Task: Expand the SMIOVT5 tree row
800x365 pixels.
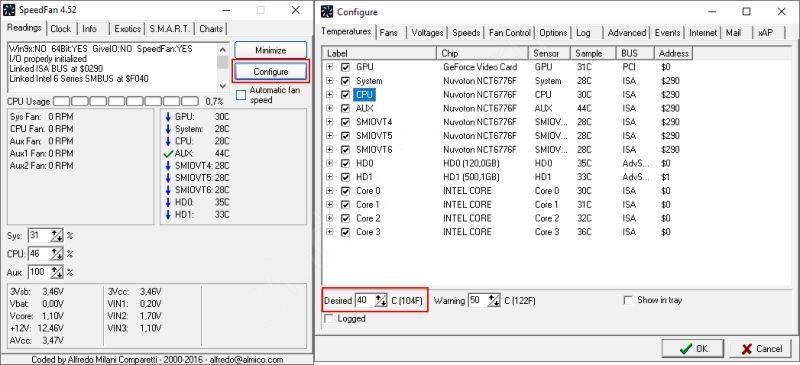Action: [330, 136]
